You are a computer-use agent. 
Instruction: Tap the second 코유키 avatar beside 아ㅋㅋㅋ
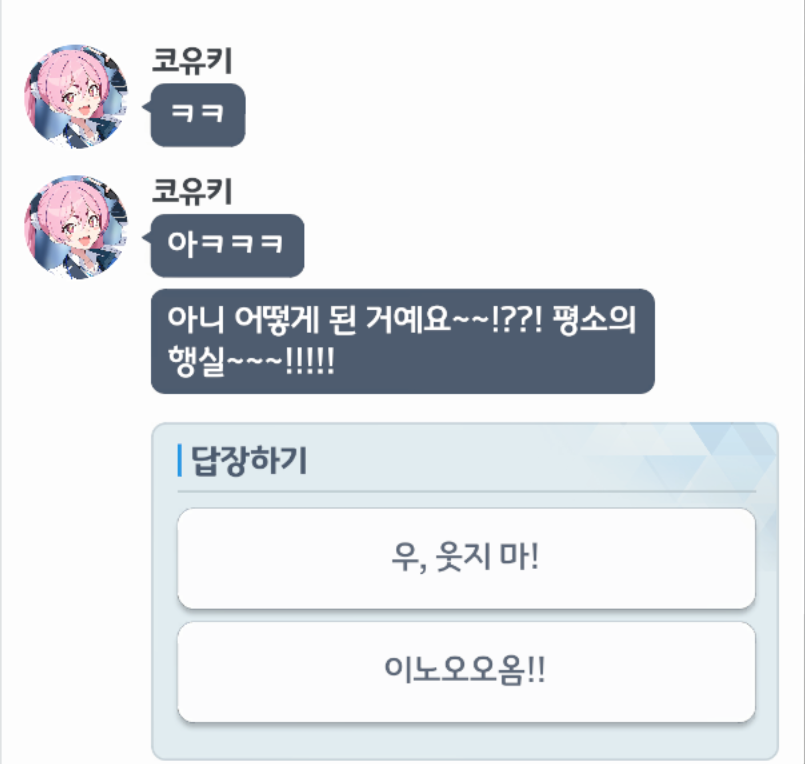point(76,227)
